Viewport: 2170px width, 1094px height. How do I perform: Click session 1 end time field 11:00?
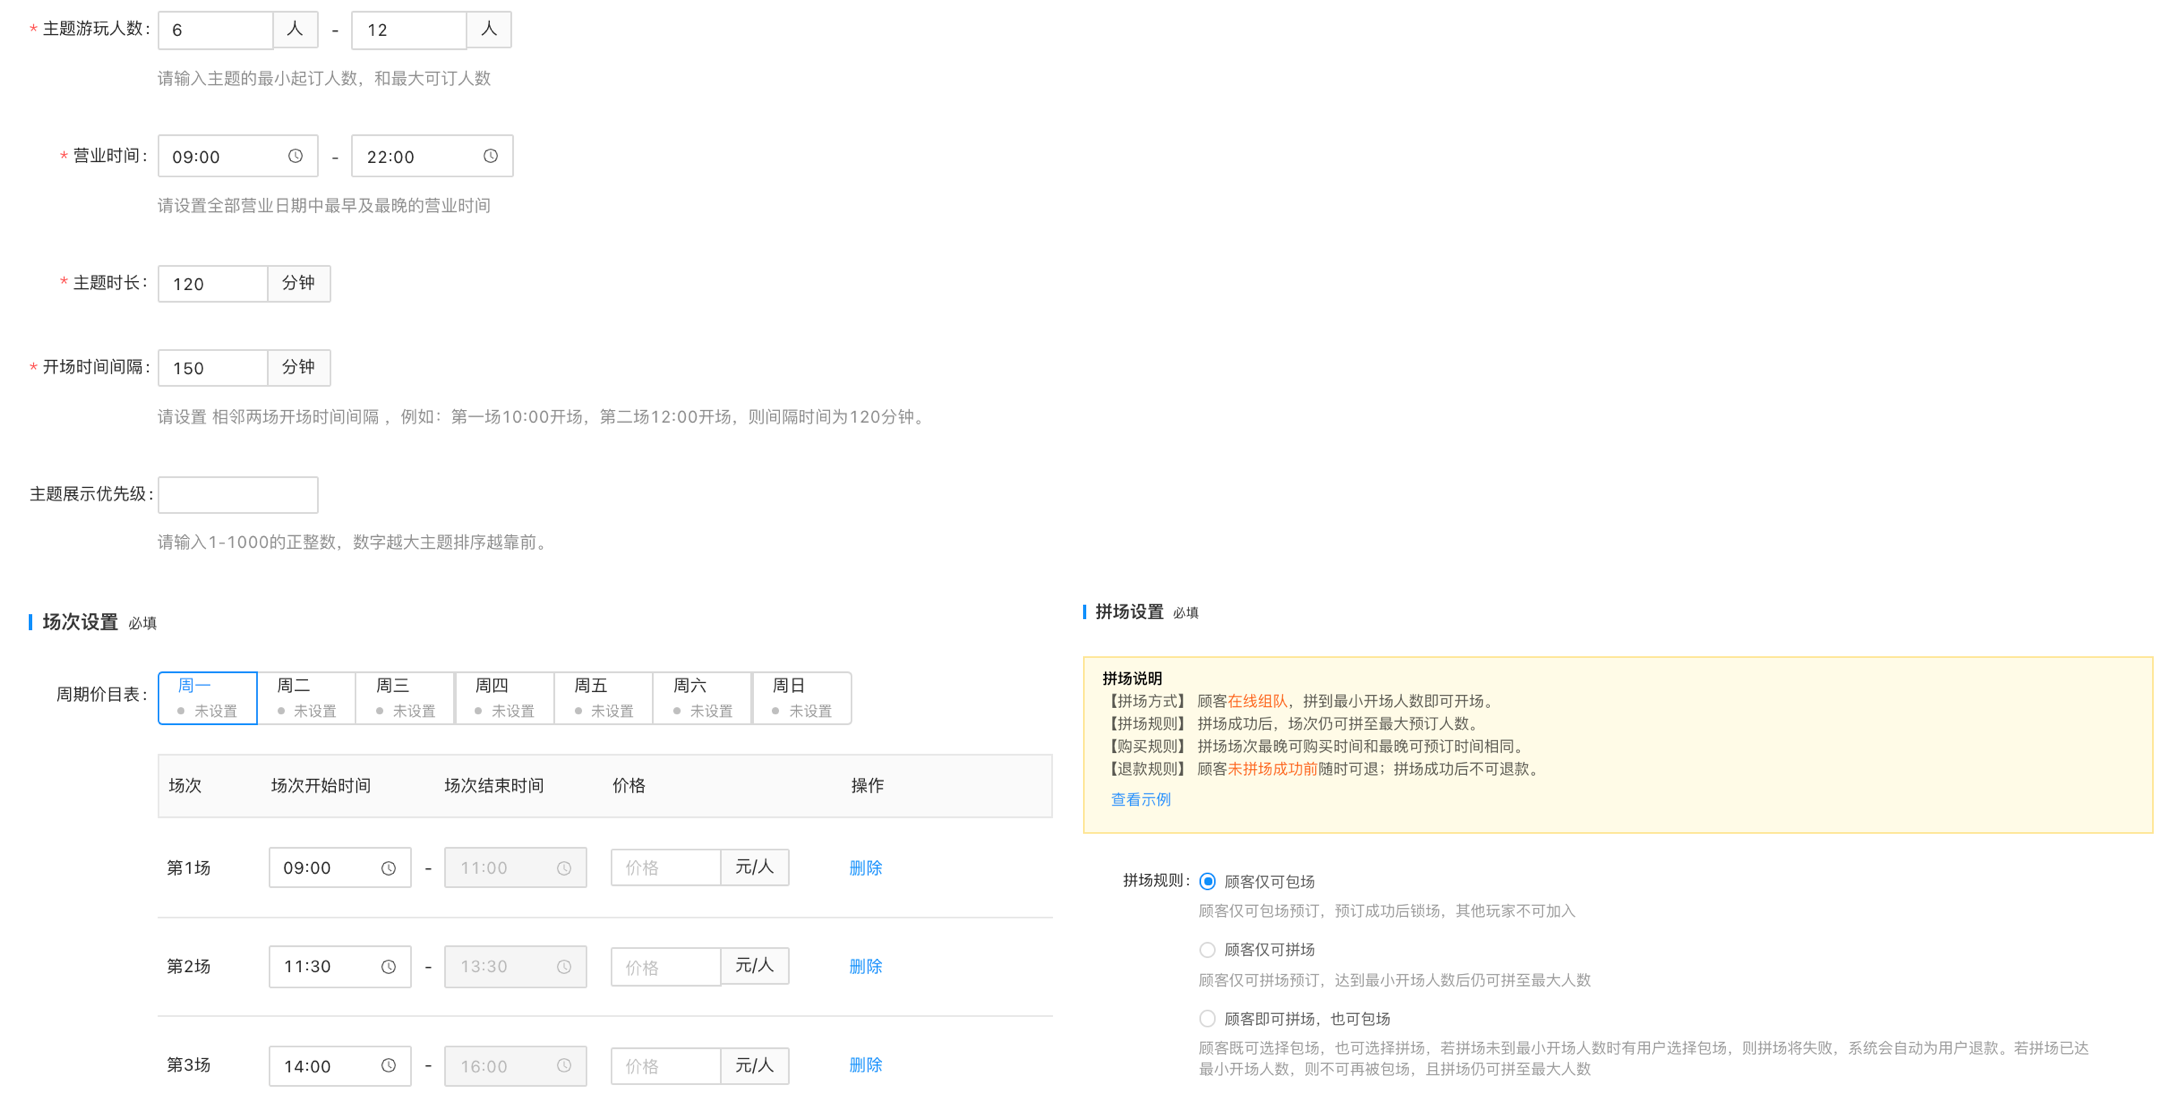pyautogui.click(x=515, y=868)
